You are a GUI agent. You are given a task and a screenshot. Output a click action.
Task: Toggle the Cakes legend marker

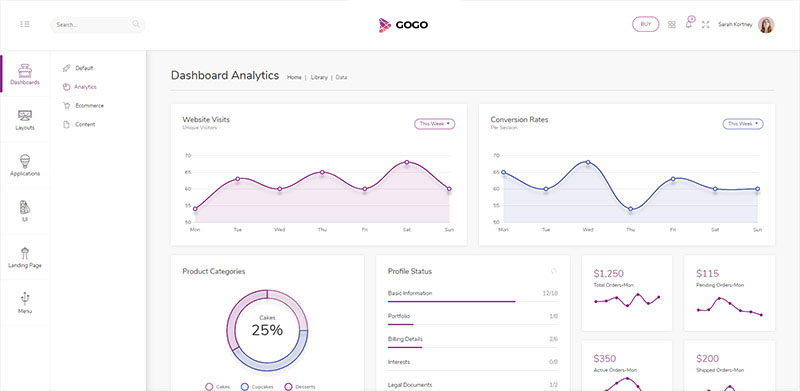(209, 387)
